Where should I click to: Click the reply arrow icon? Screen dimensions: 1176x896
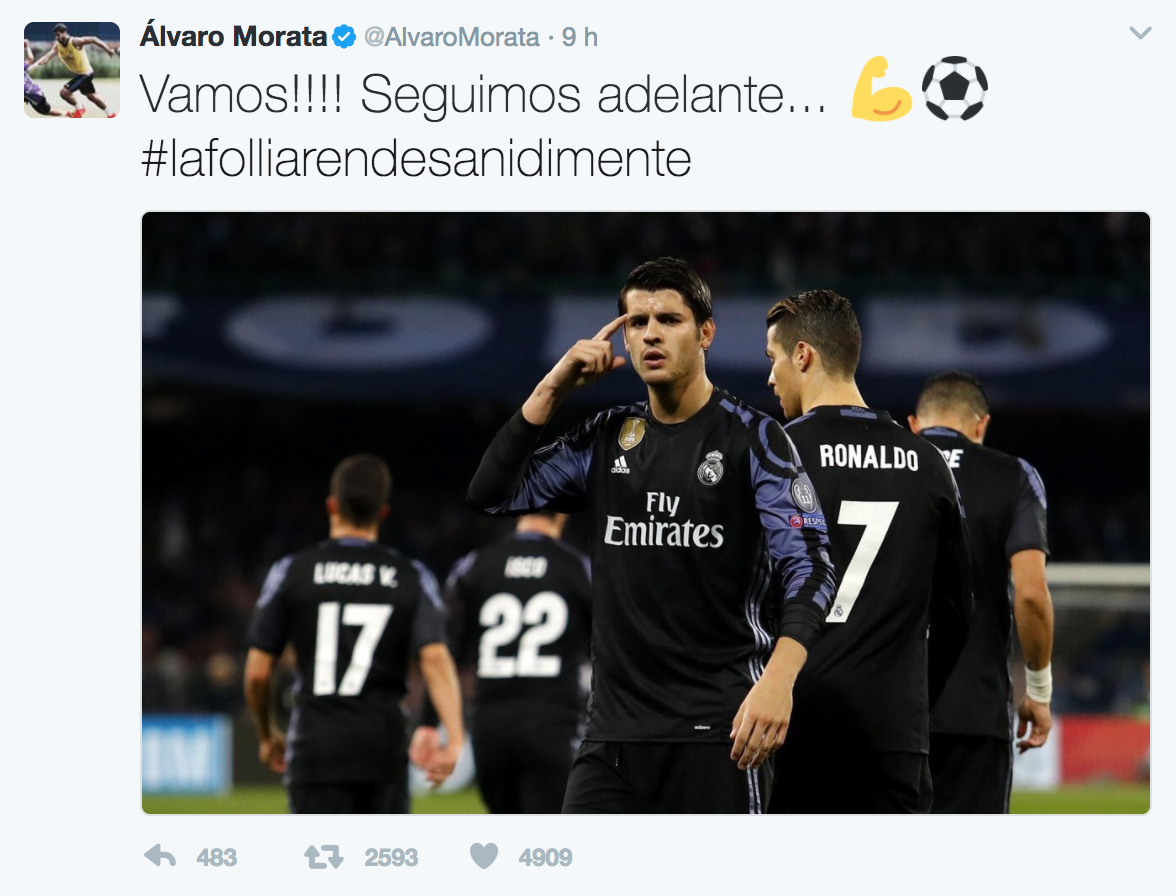tap(160, 856)
